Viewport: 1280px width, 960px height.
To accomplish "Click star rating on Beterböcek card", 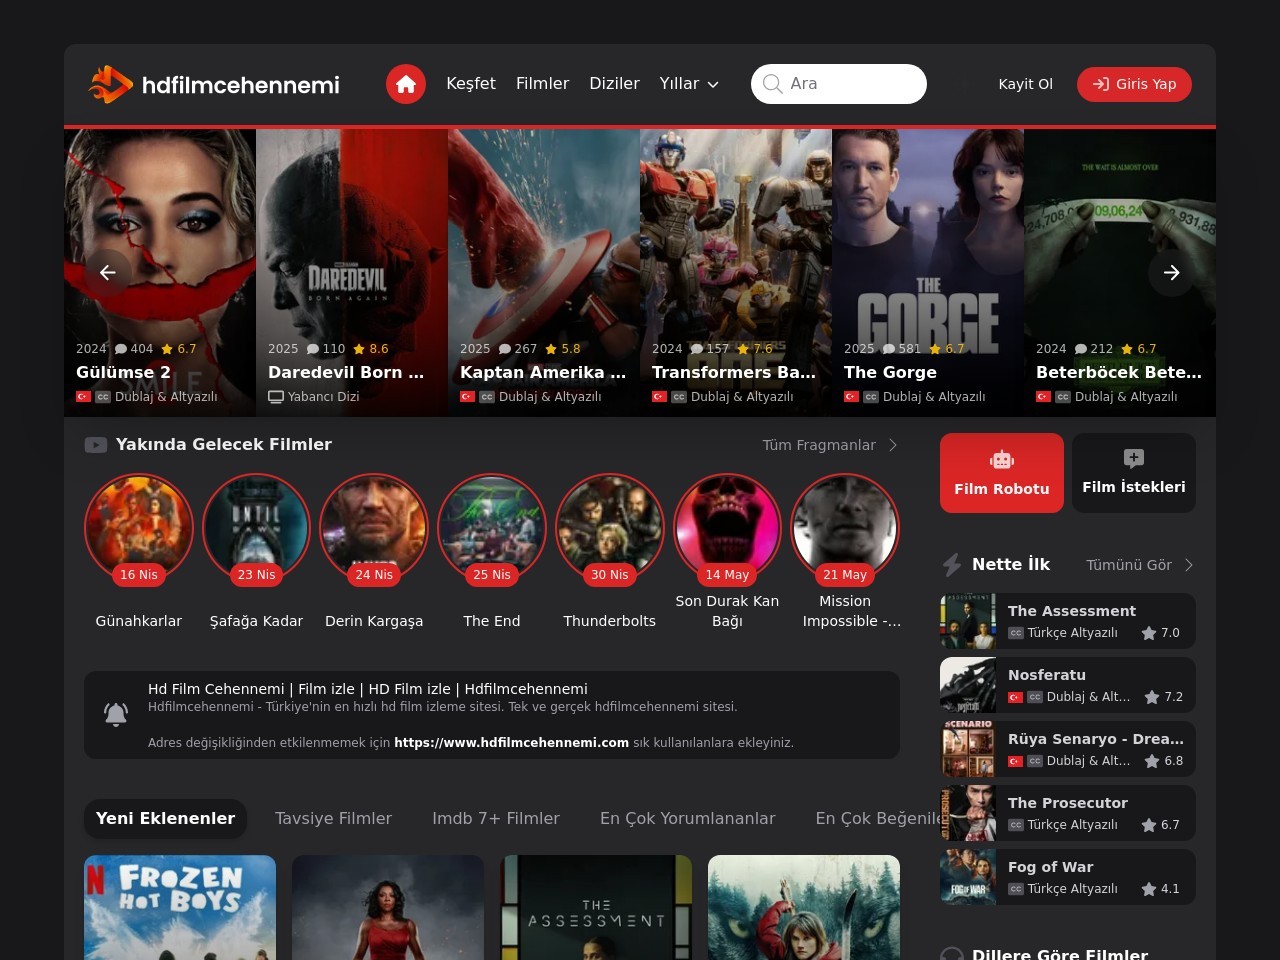I will click(x=1138, y=349).
